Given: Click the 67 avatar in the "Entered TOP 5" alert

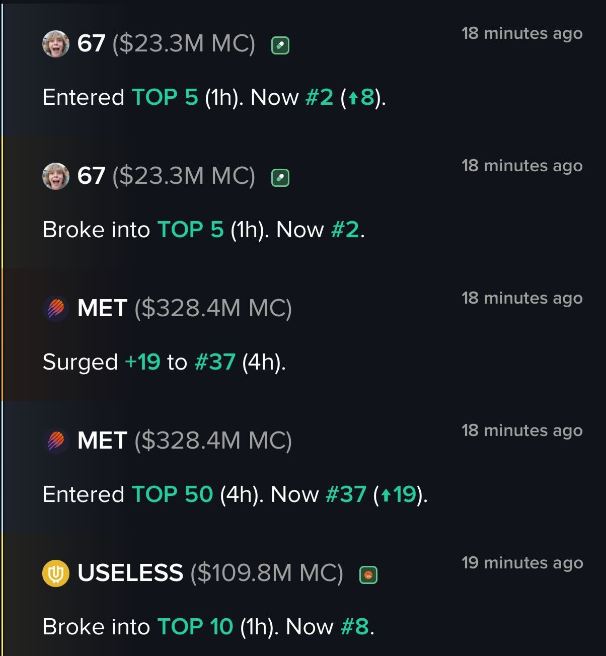Looking at the screenshot, I should pyautogui.click(x=55, y=44).
